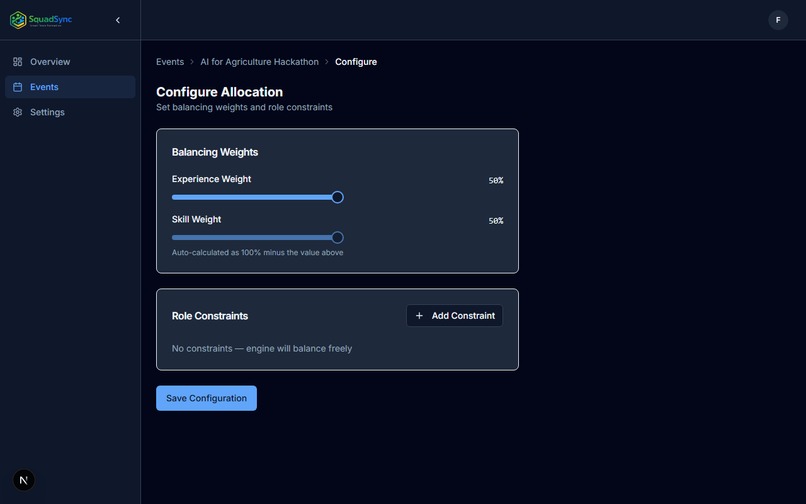Click the Add Constraint button
The width and height of the screenshot is (806, 504).
(x=454, y=316)
